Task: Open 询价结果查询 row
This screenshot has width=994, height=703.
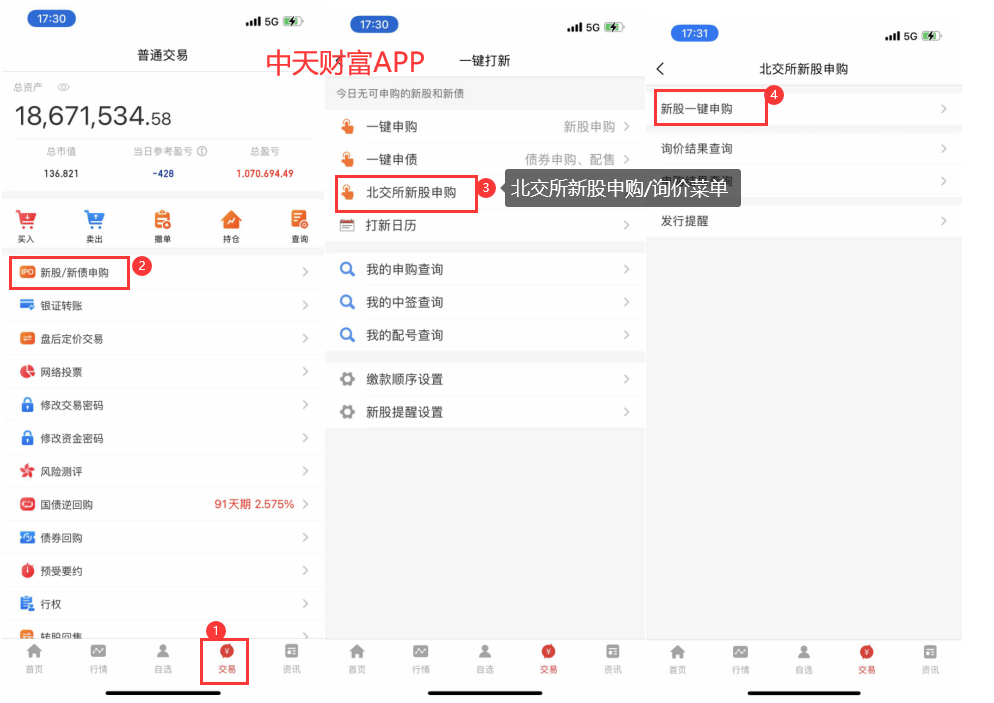Action: (x=804, y=149)
